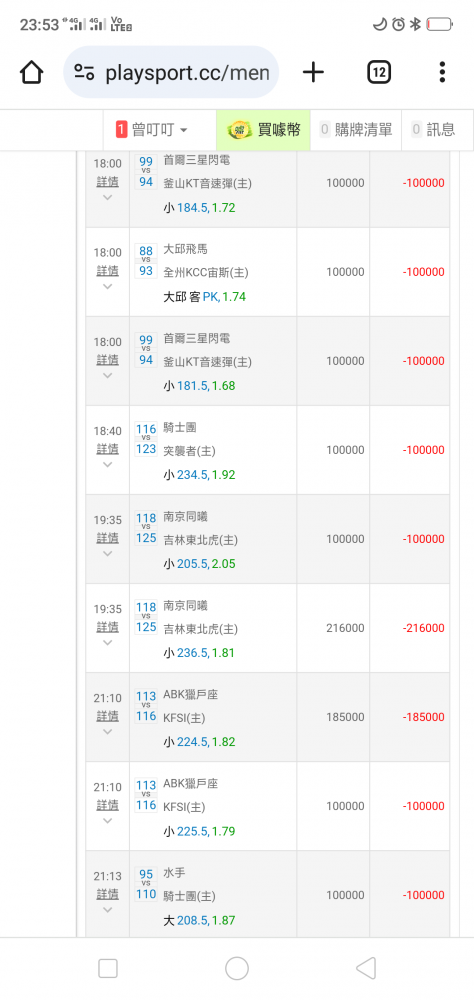
Task: Open the 買噱幣 tab
Action: 263,130
